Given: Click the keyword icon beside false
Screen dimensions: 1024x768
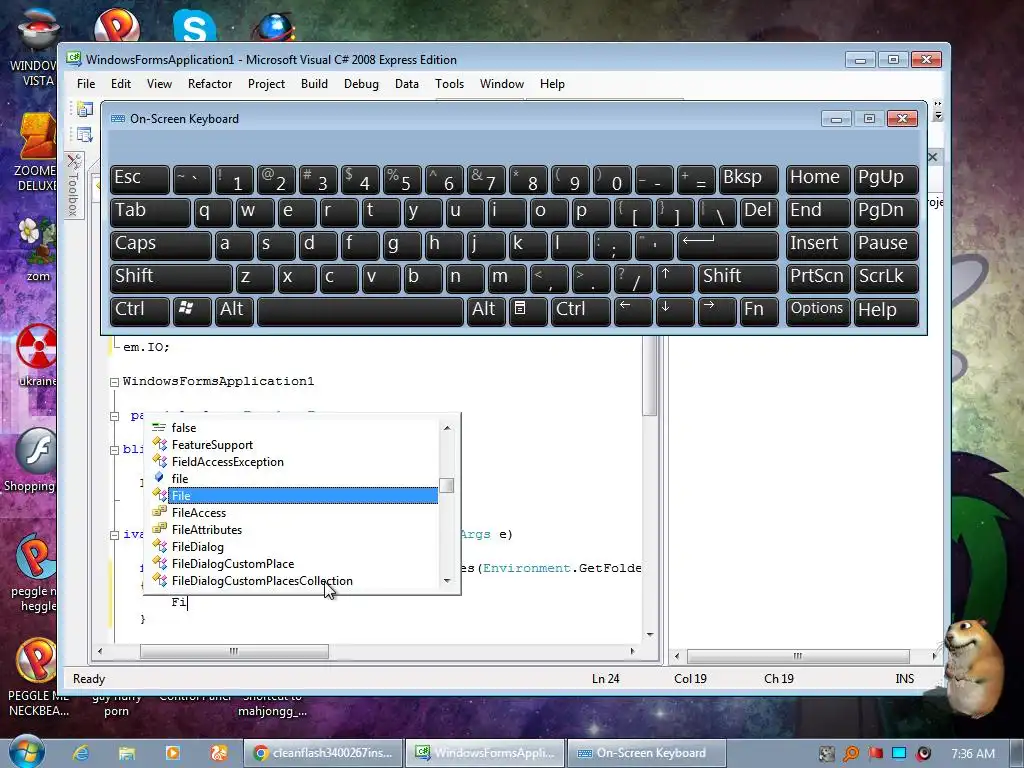Looking at the screenshot, I should point(159,428).
